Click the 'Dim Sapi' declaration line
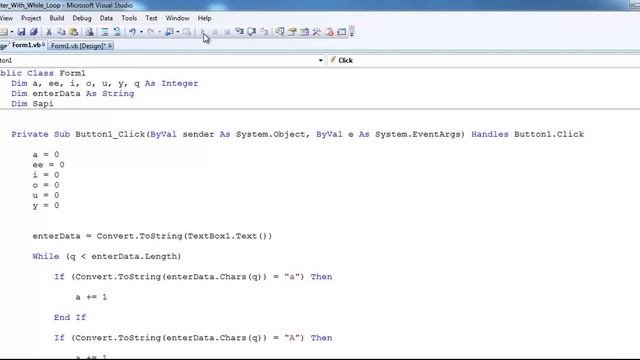This screenshot has height=360, width=640. tap(32, 104)
